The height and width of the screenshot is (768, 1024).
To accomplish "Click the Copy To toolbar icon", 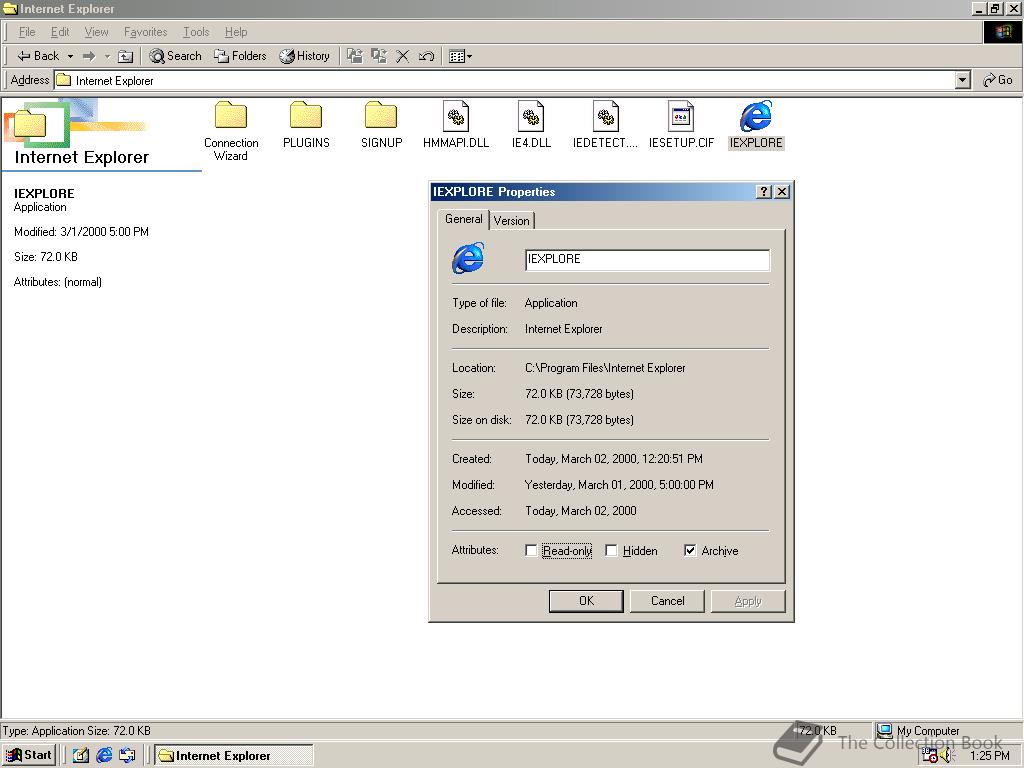I will pyautogui.click(x=379, y=56).
